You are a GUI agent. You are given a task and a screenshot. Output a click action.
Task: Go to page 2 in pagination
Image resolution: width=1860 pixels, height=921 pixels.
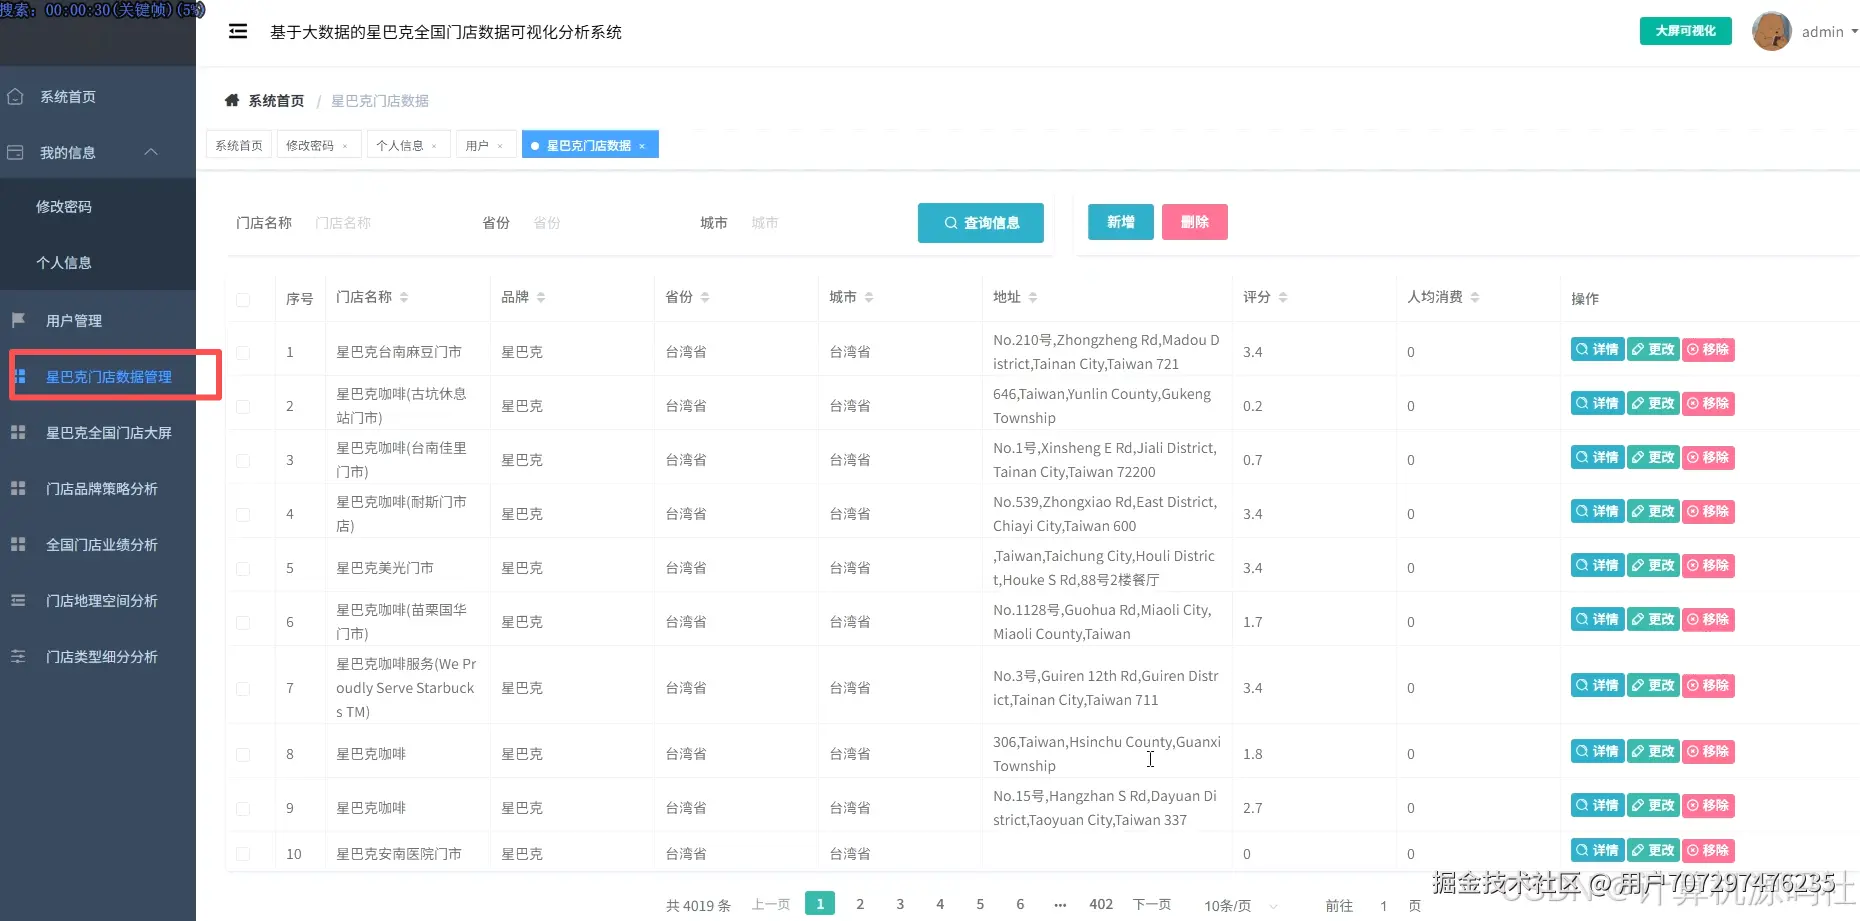(x=860, y=904)
